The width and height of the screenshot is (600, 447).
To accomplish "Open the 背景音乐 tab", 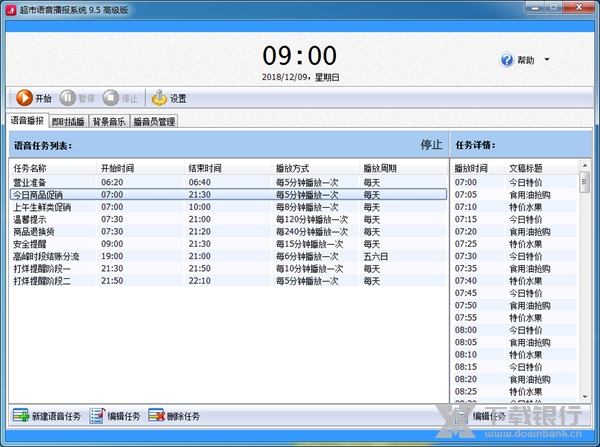I will click(110, 122).
